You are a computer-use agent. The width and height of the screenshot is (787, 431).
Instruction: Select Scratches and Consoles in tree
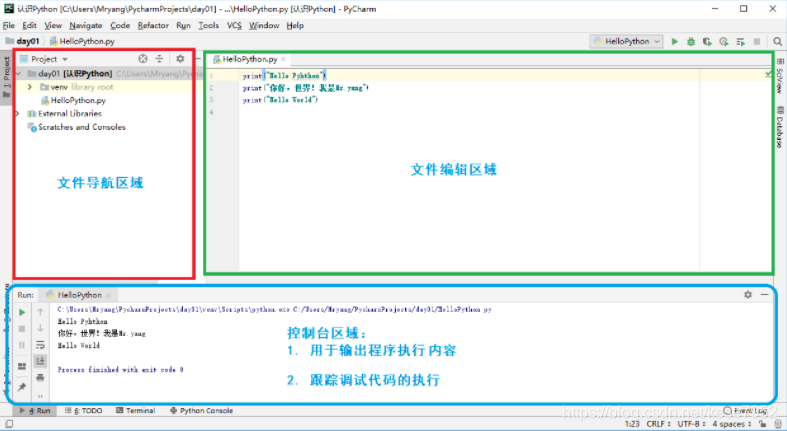[76, 127]
